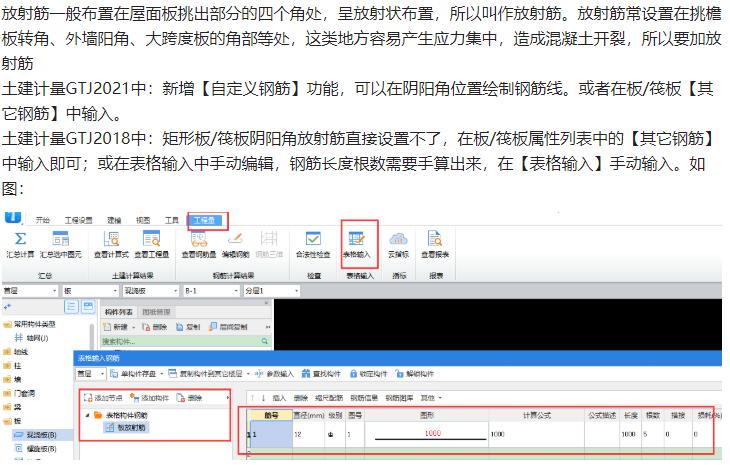
Task: Run 合法性检查 checkmark icon
Action: pyautogui.click(x=313, y=239)
